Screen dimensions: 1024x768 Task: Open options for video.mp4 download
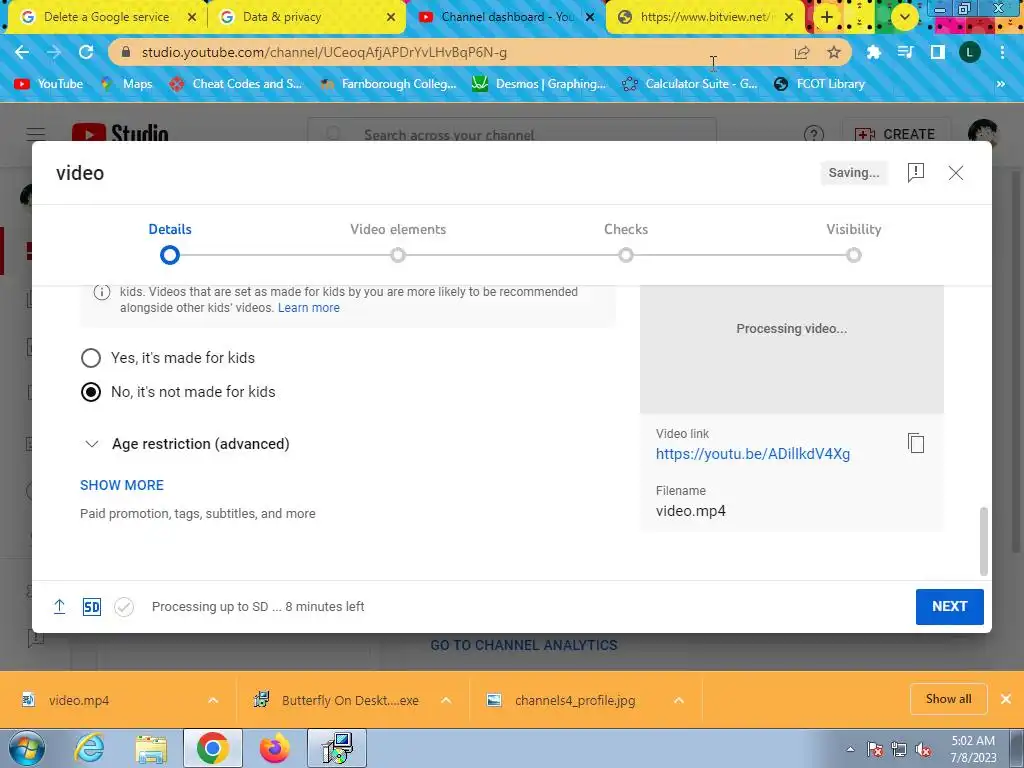coord(213,700)
